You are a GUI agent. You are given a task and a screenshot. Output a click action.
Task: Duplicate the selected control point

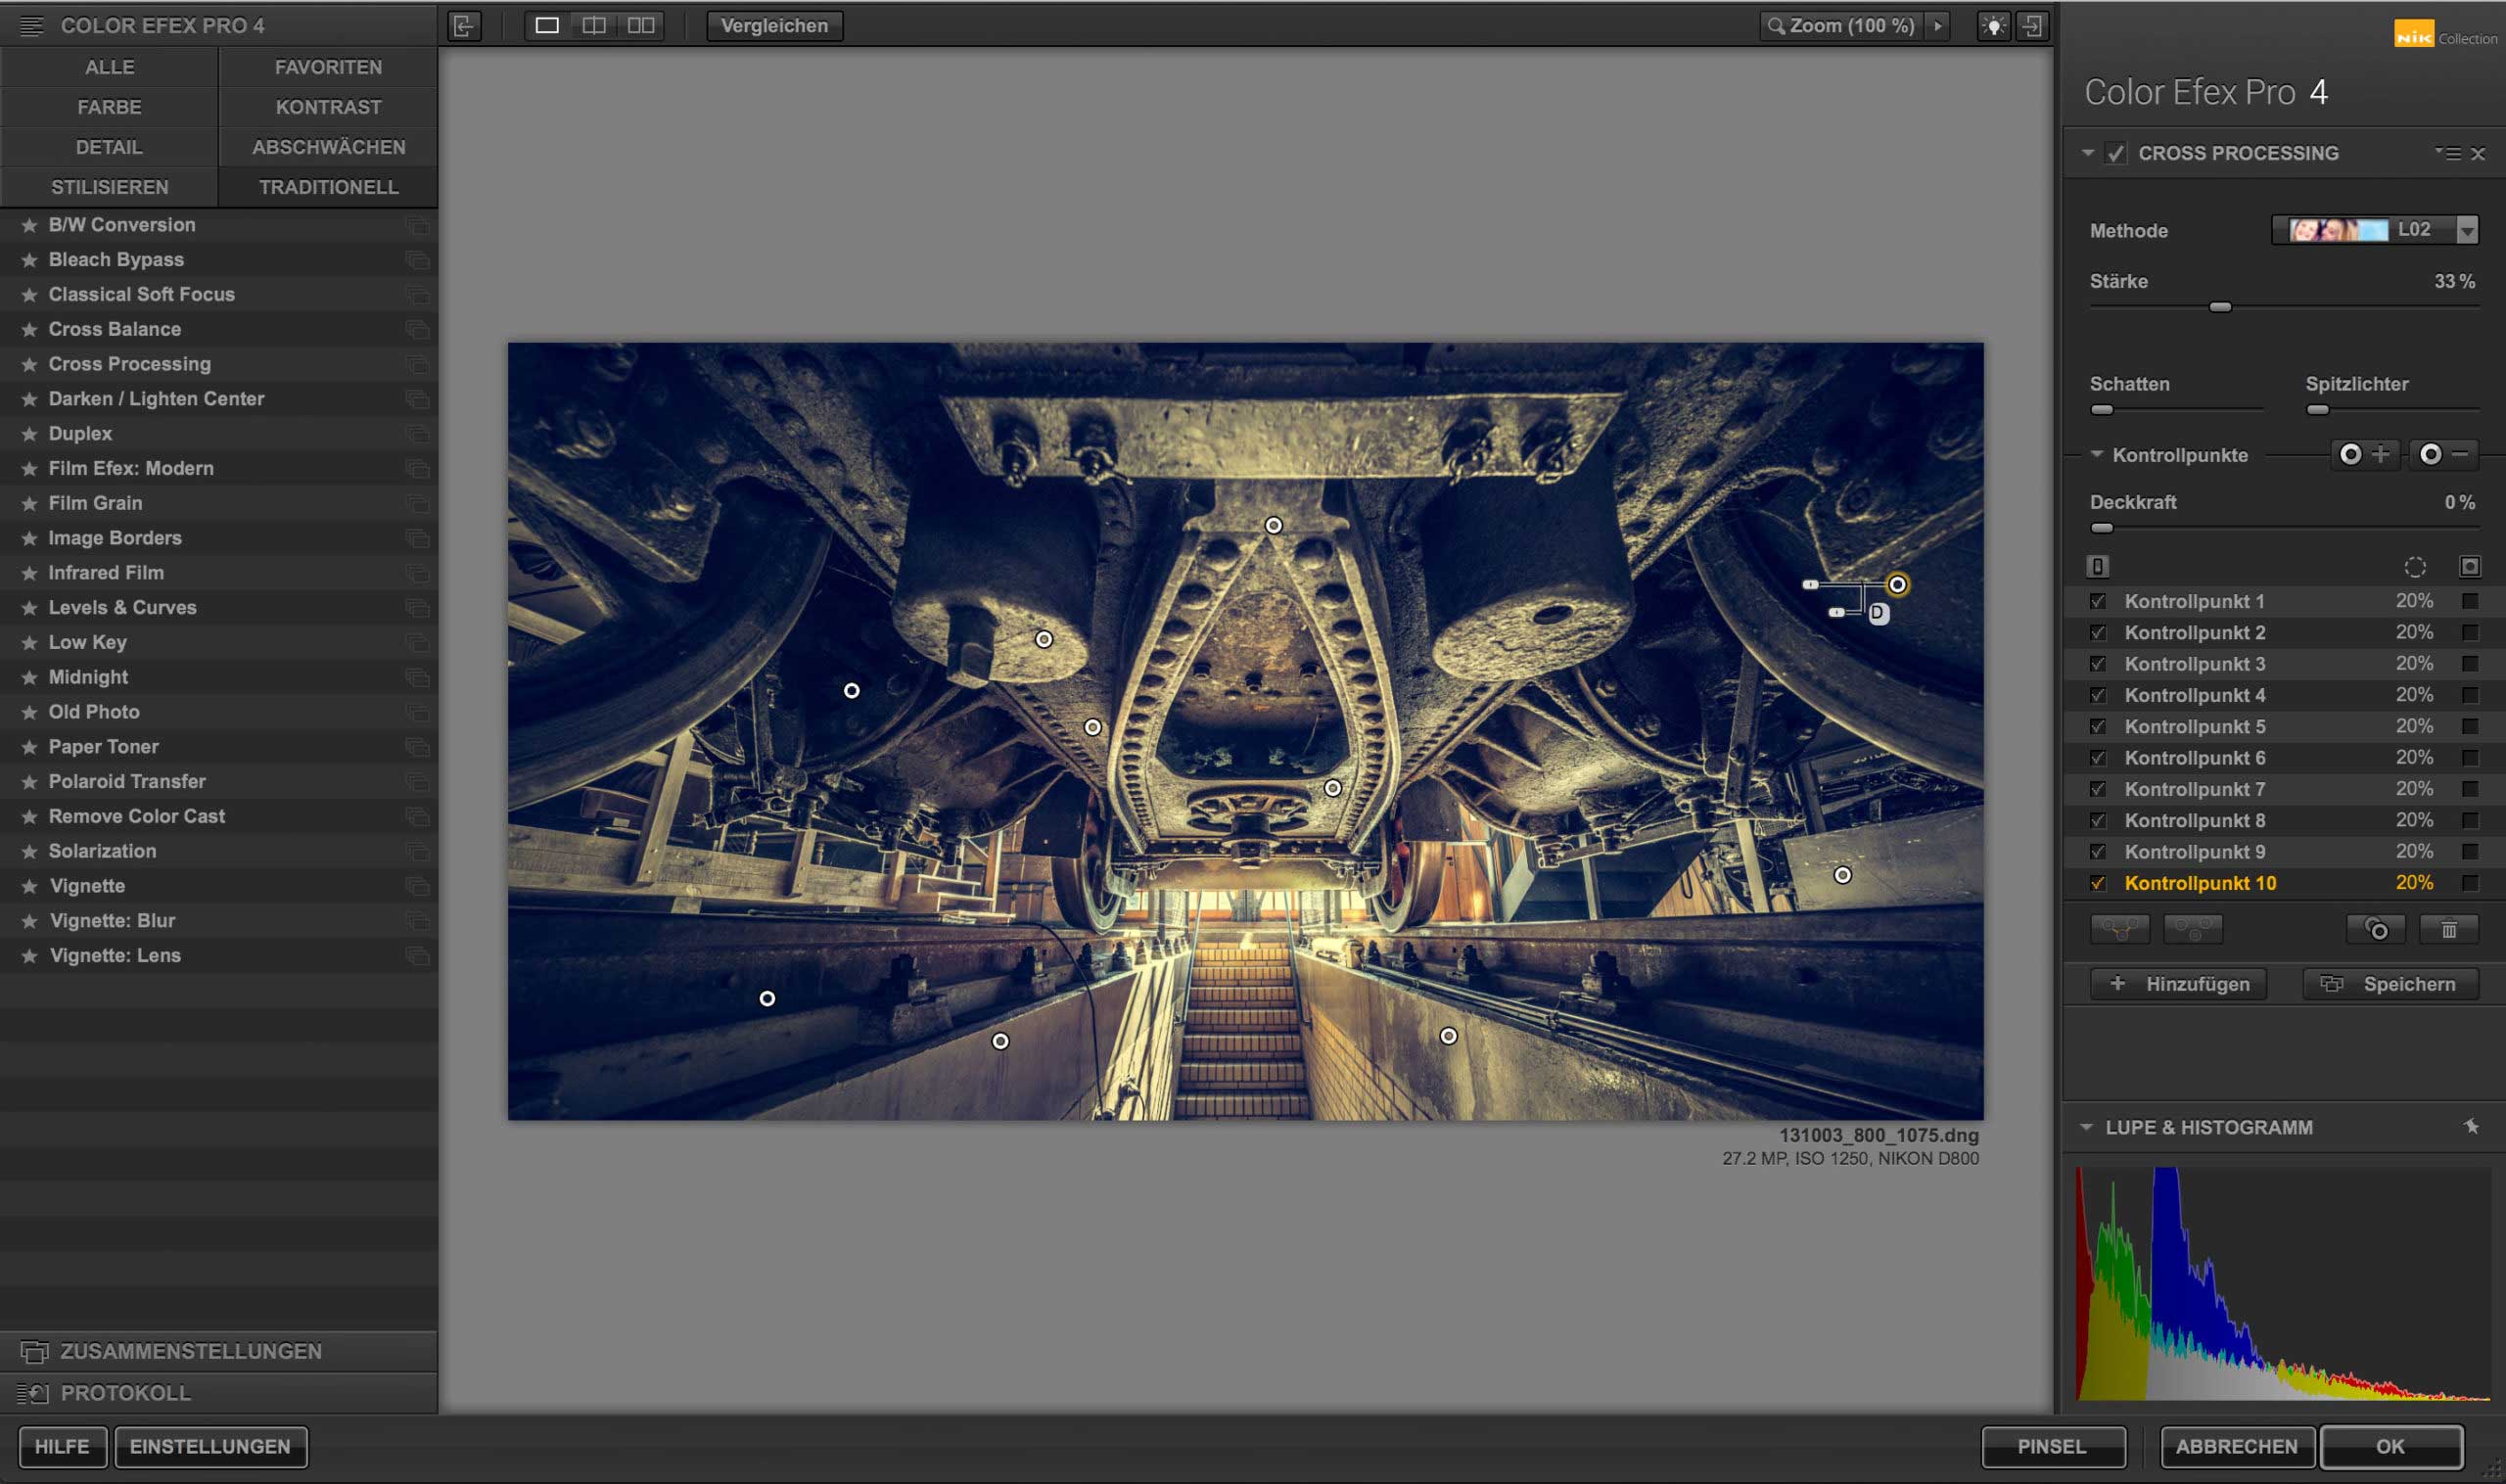point(2376,930)
